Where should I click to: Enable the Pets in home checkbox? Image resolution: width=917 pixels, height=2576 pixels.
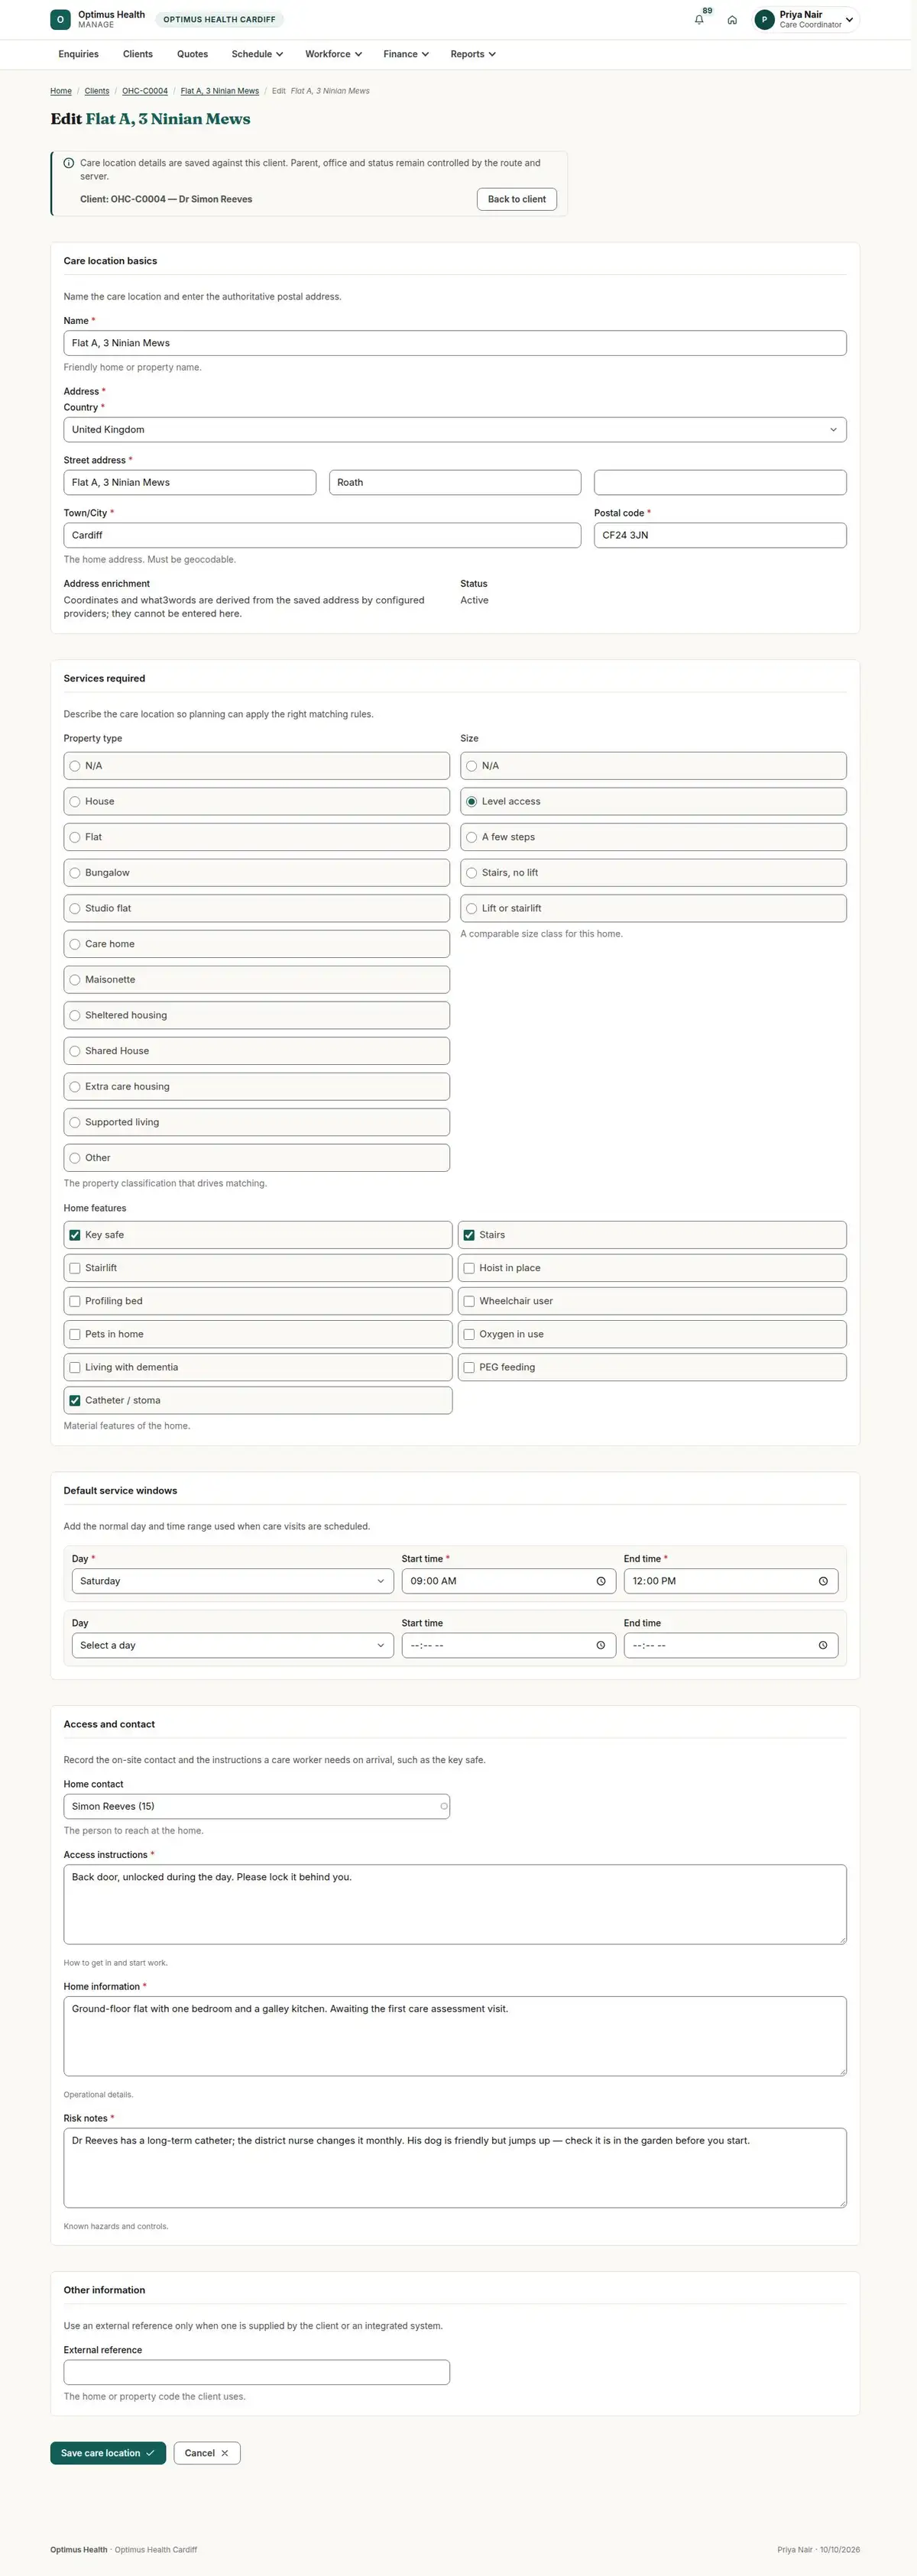point(75,1334)
